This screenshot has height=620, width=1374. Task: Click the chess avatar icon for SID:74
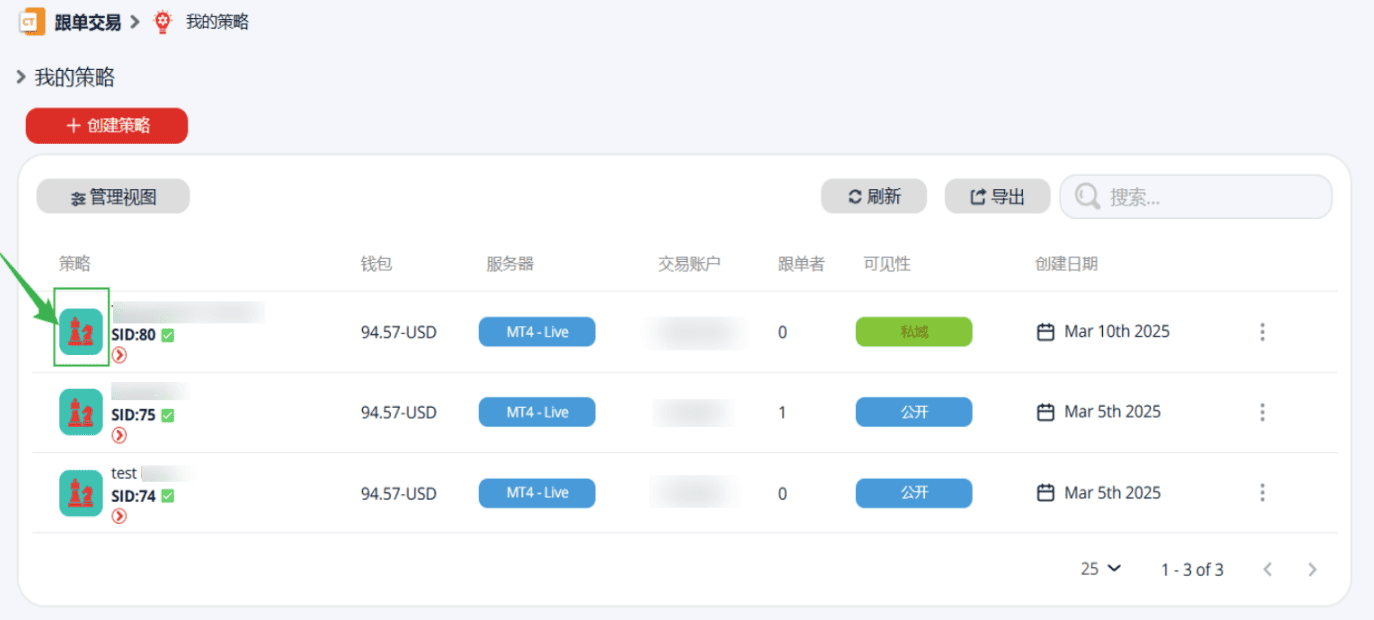(81, 493)
